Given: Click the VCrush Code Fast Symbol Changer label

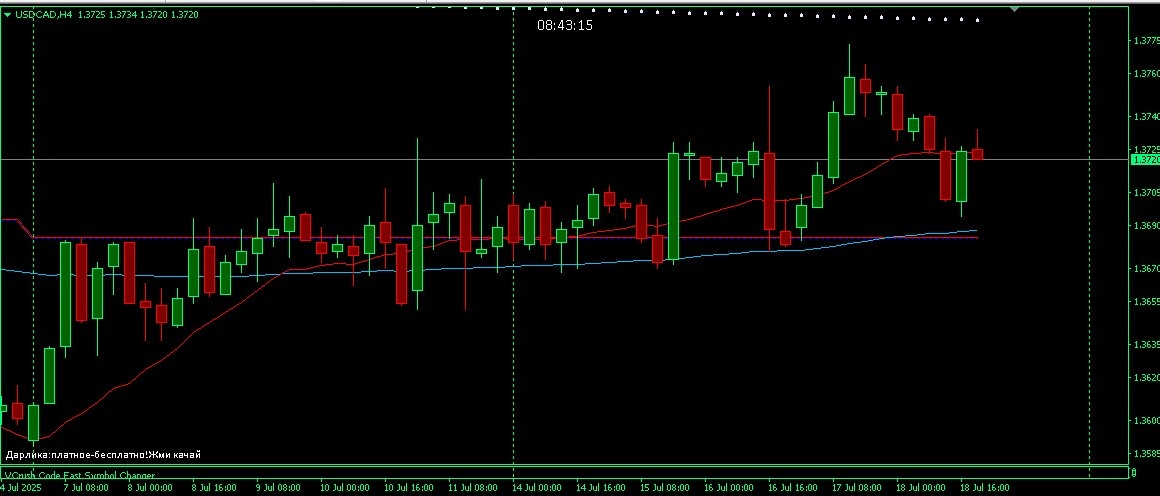Looking at the screenshot, I should pos(80,475).
